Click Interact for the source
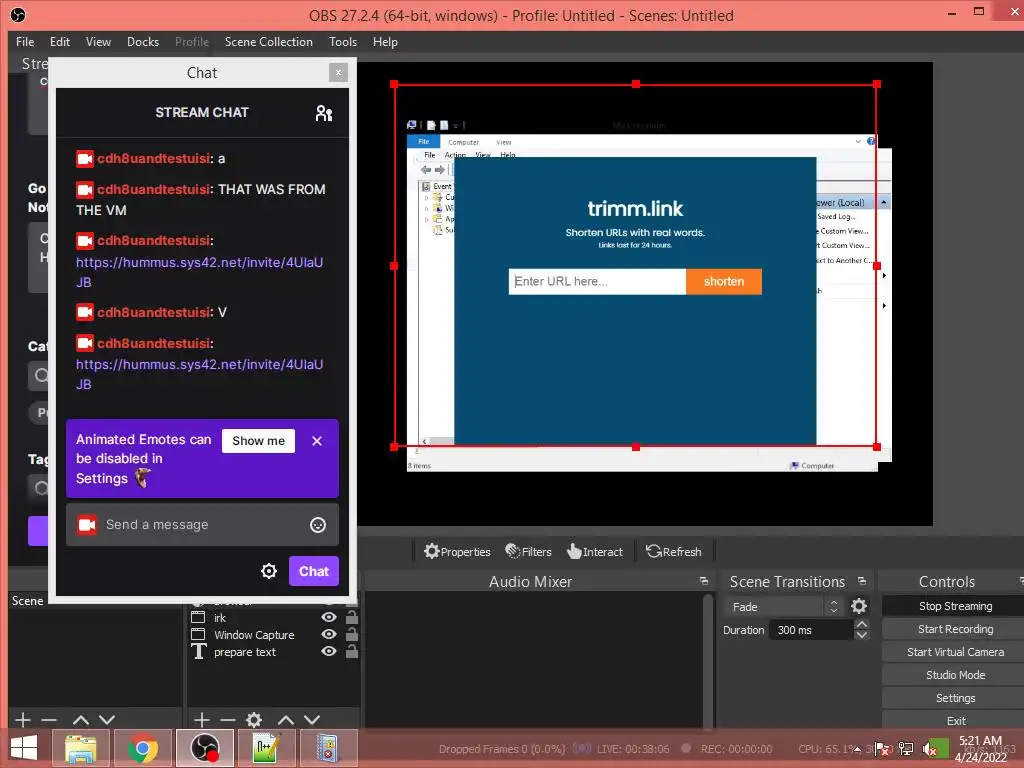The image size is (1024, 768). 595,552
